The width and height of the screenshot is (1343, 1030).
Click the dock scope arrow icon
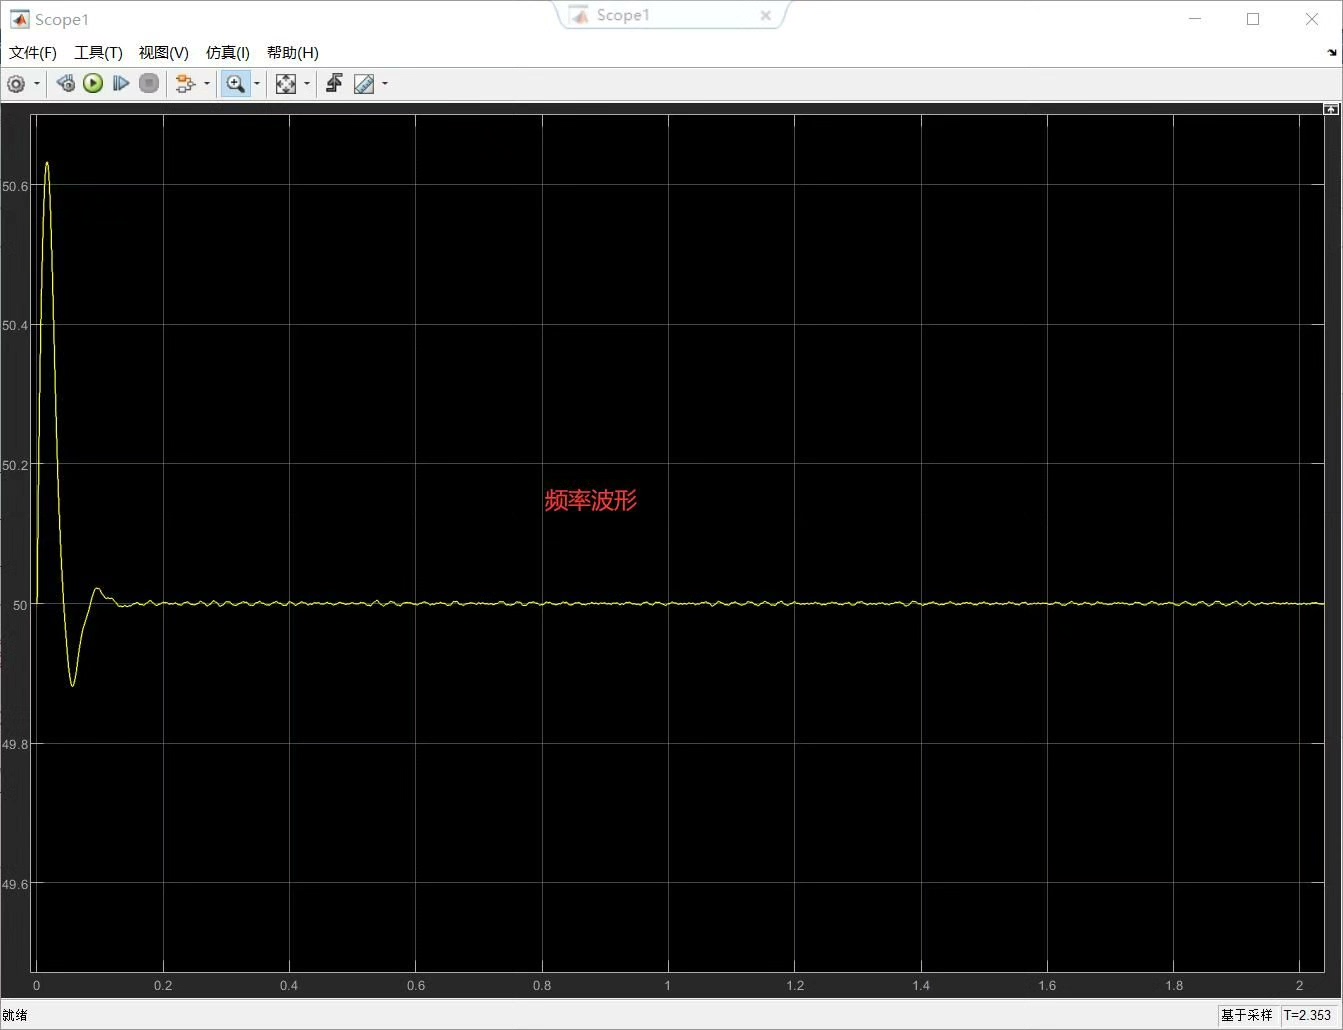pos(1332,53)
